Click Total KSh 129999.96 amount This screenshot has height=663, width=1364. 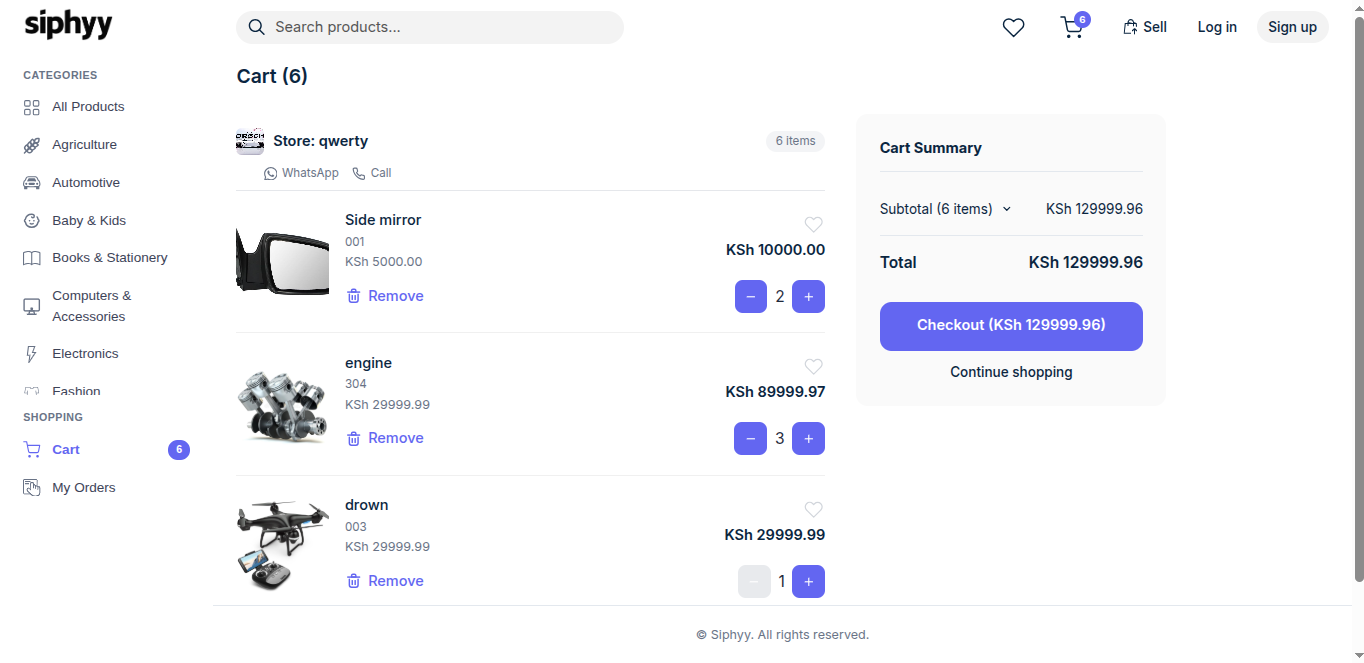point(1085,263)
